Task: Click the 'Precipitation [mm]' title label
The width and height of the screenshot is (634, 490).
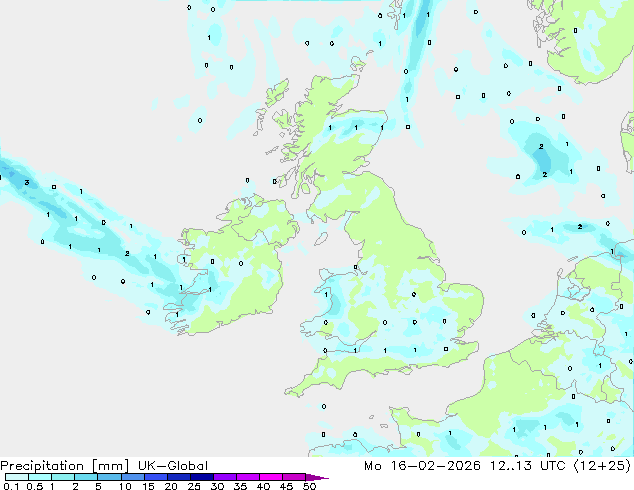Action: [x=65, y=466]
